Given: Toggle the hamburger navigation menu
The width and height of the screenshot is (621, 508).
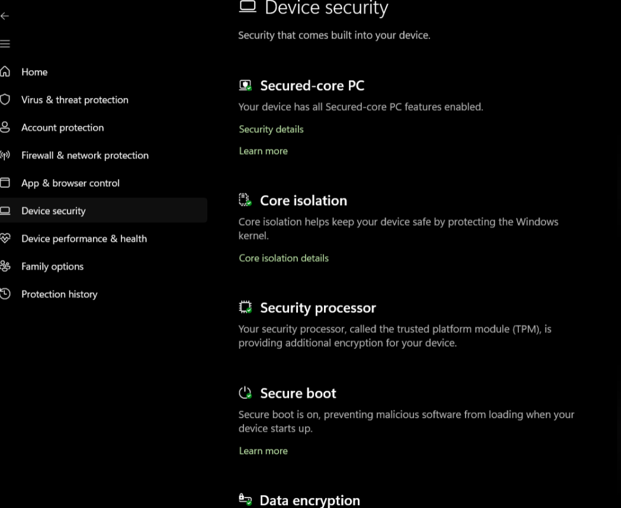Looking at the screenshot, I should [5, 44].
